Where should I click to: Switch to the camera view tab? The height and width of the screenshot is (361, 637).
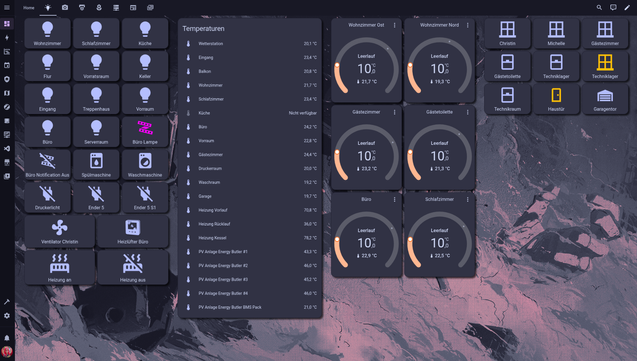pos(65,8)
